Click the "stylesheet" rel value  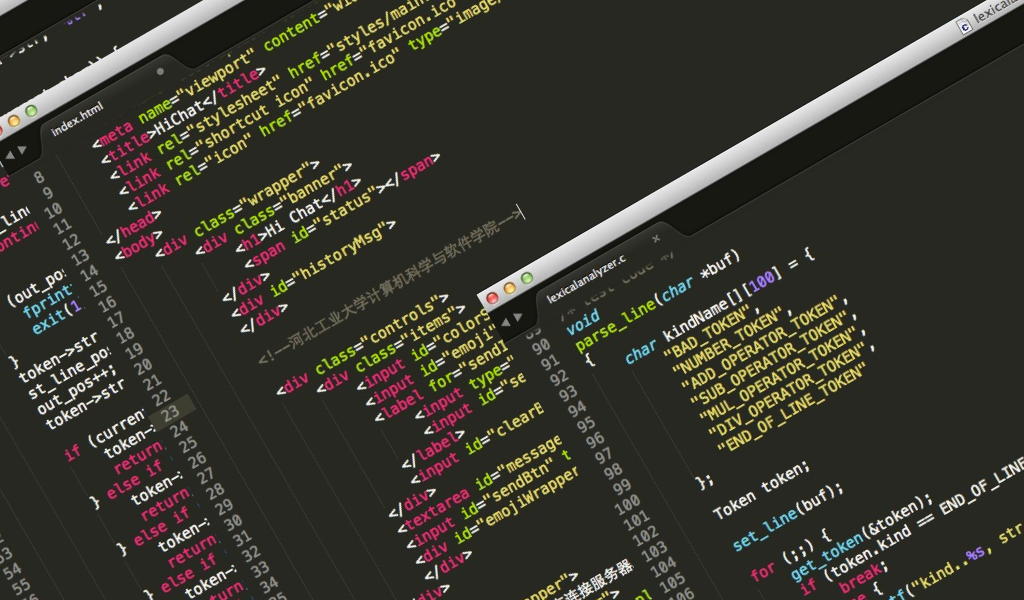pos(237,105)
